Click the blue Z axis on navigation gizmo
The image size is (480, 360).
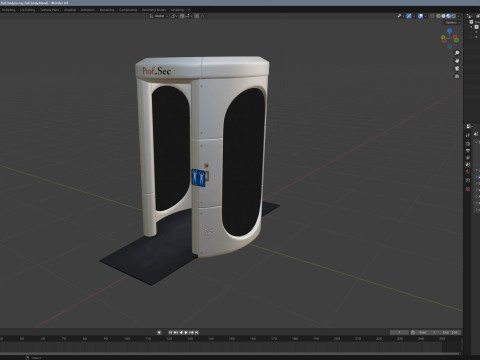point(450,31)
